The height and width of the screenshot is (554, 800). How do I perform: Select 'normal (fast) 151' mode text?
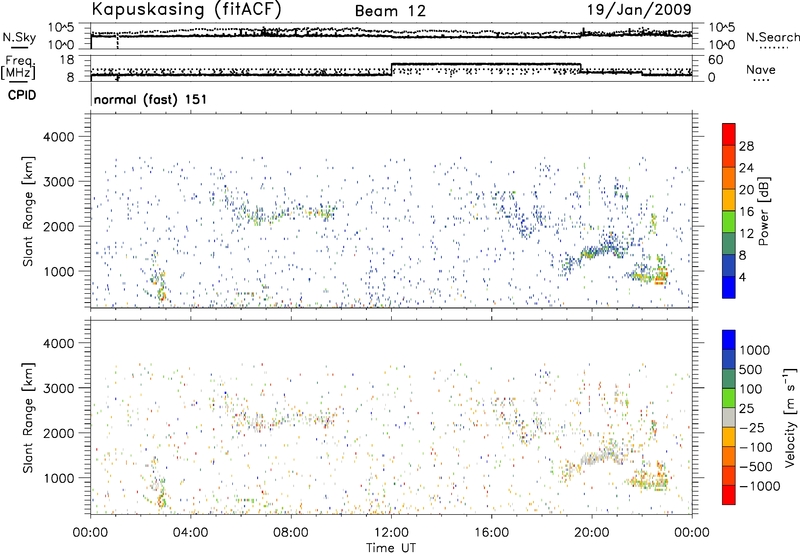(x=151, y=99)
